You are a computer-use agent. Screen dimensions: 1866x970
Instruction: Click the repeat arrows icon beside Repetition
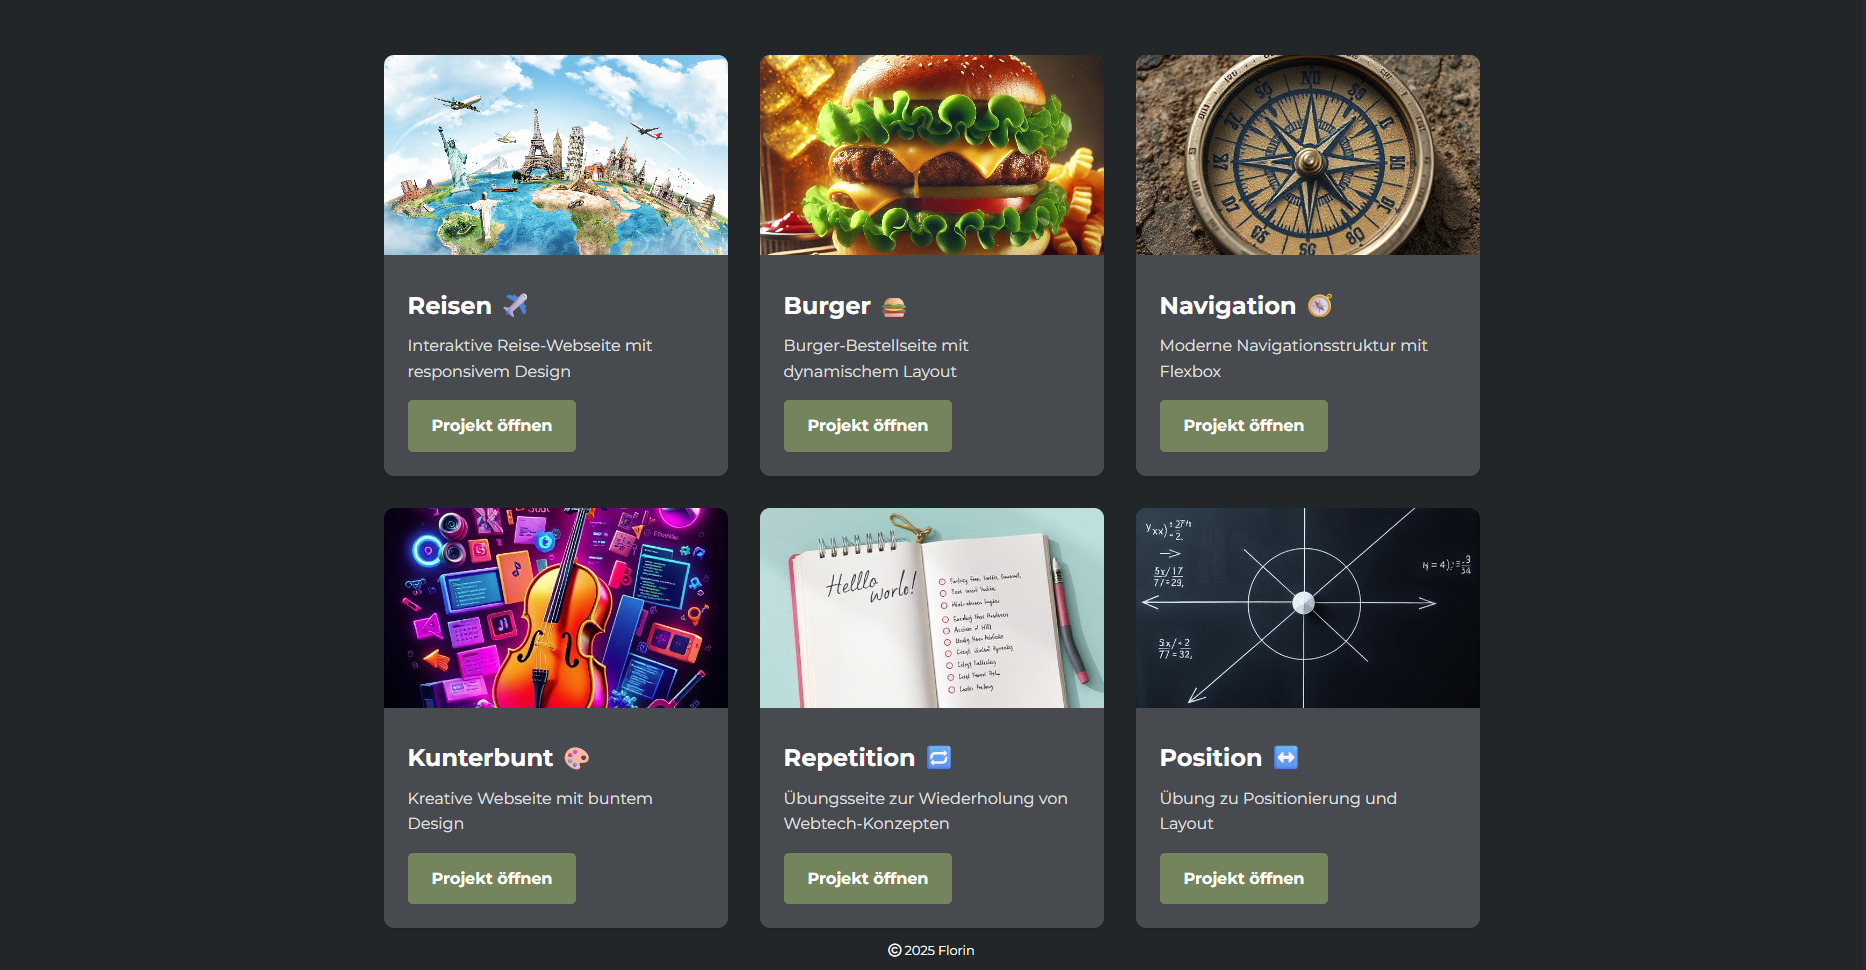point(939,758)
